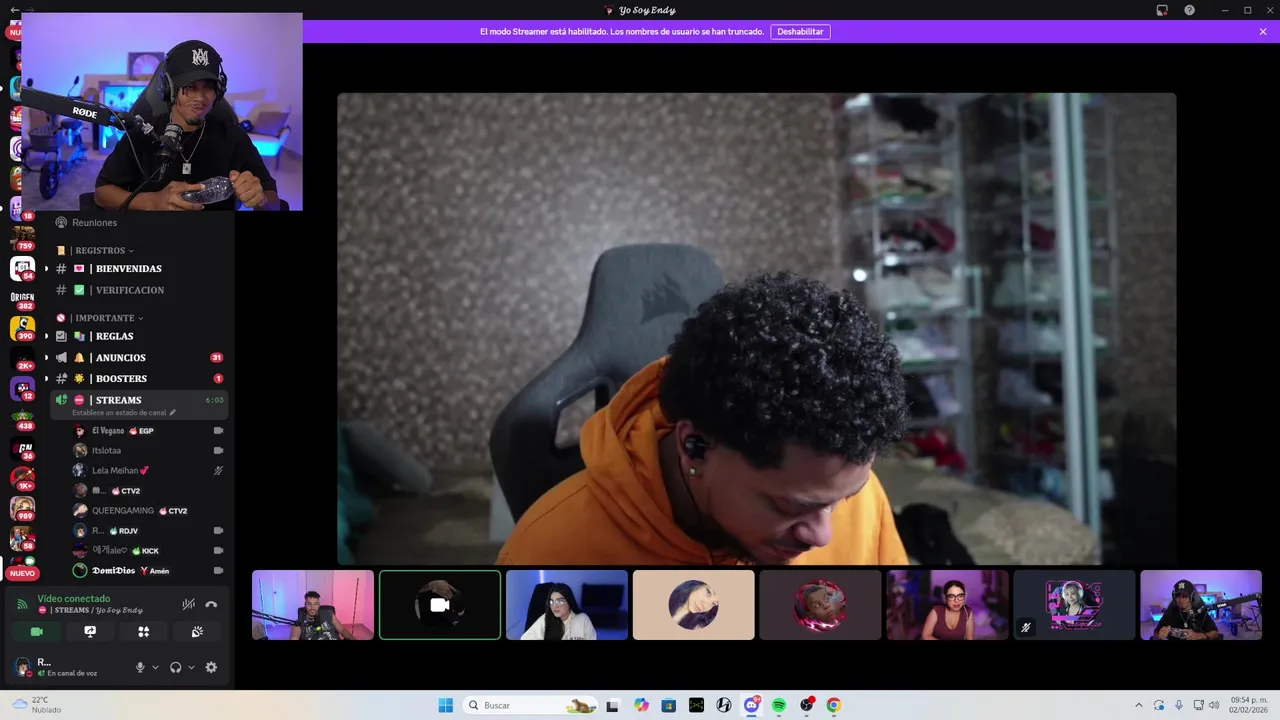Open the server with the 759 badge
1280x720 pixels.
click(22, 236)
